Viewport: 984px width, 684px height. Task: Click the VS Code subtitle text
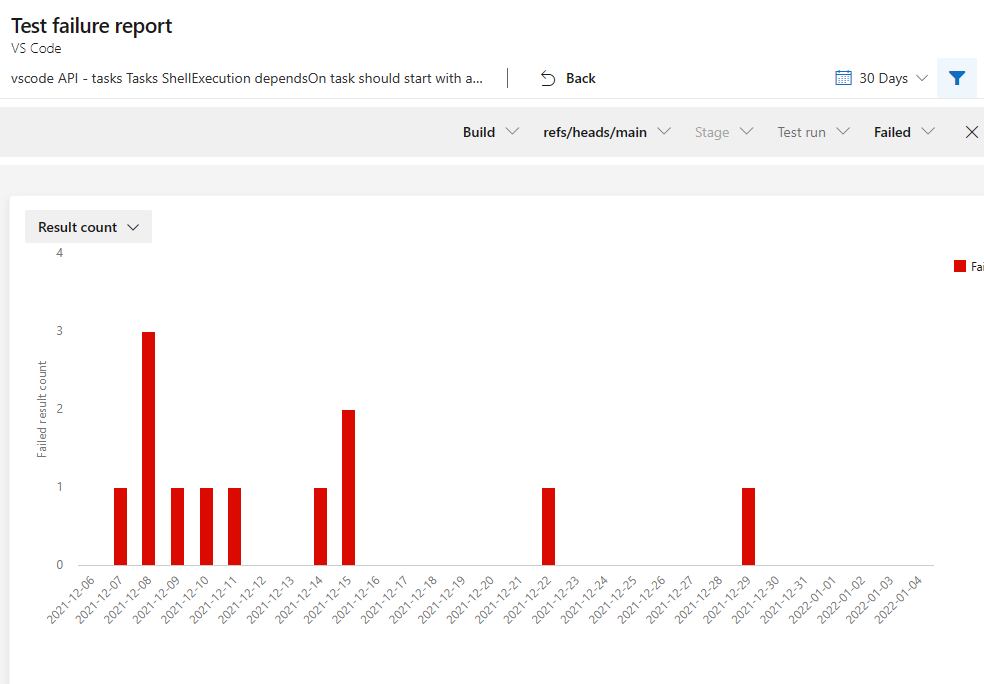point(36,48)
